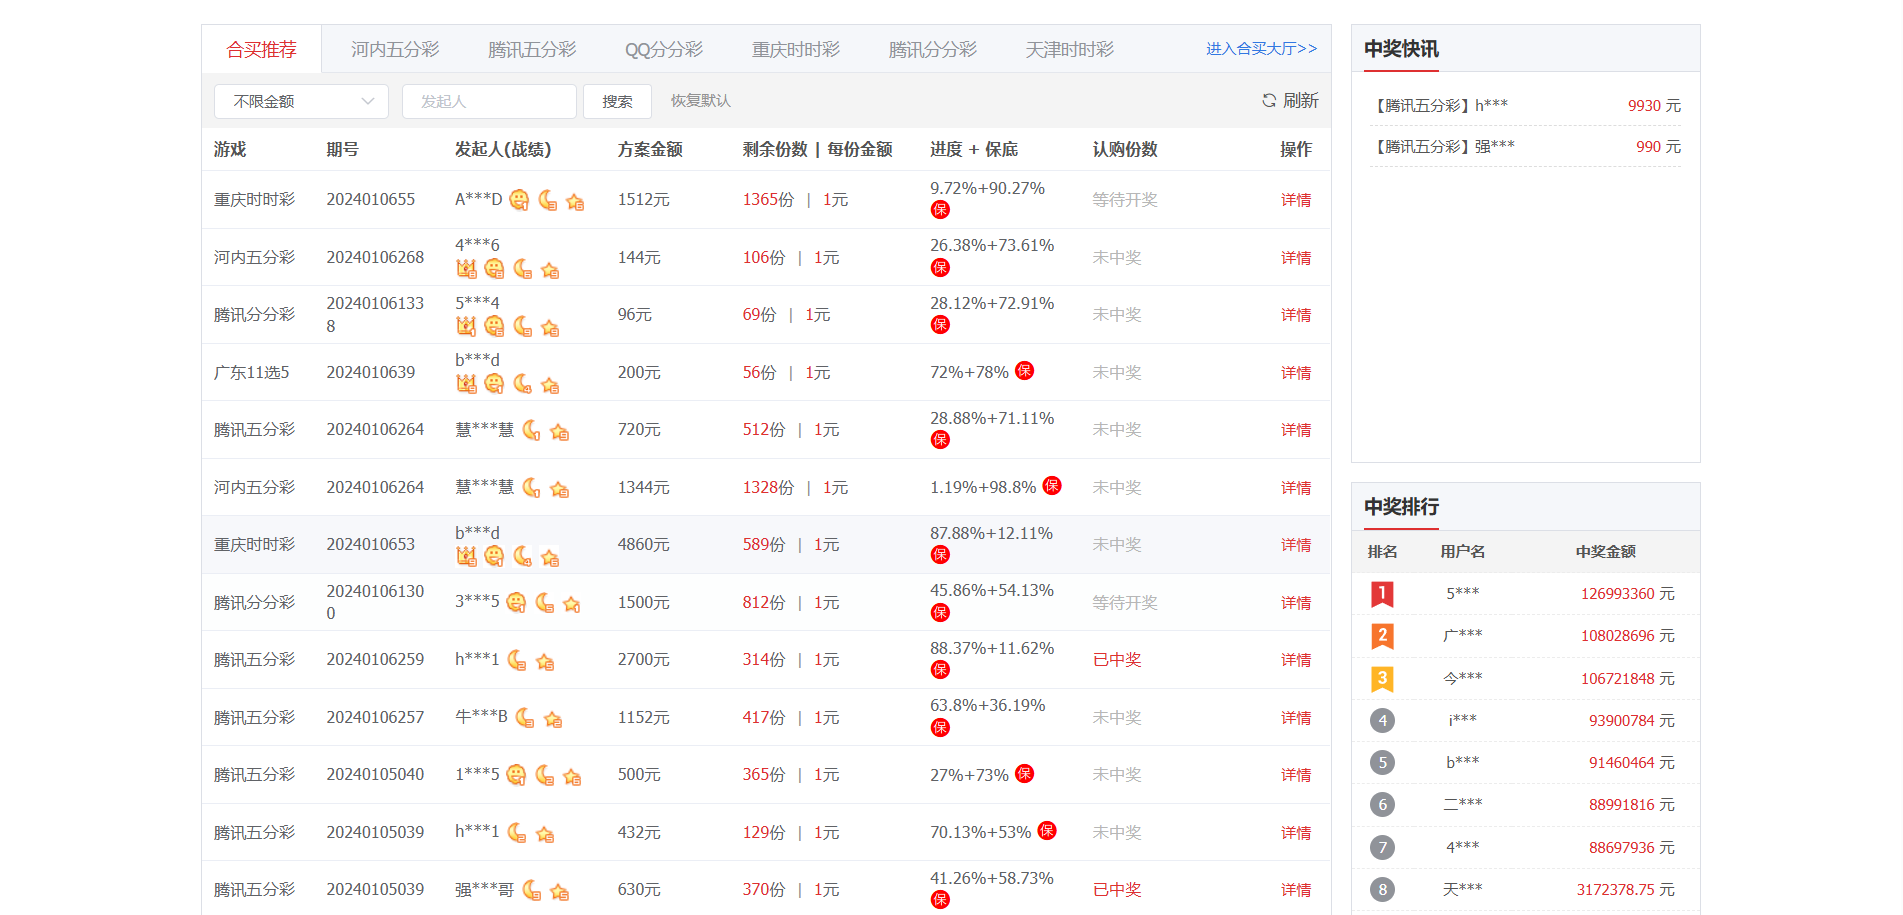Open 详情 for the 2700元 plan
Screen dimensions: 1903x915
coord(1296,660)
